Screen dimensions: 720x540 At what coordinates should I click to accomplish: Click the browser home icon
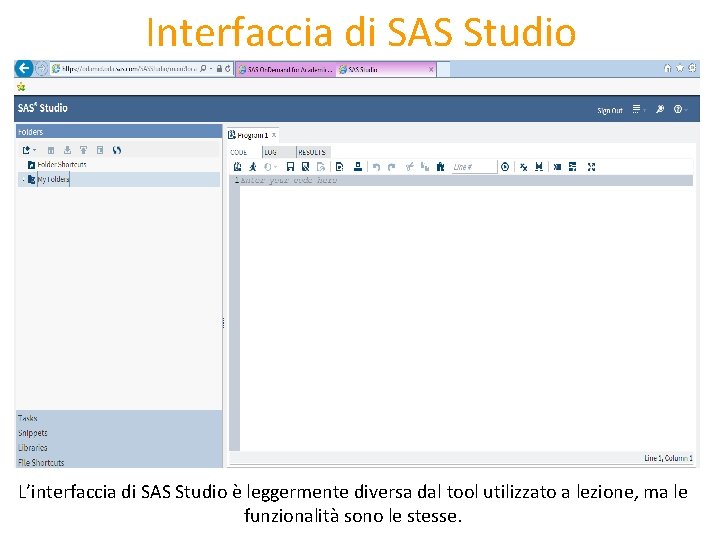[668, 68]
